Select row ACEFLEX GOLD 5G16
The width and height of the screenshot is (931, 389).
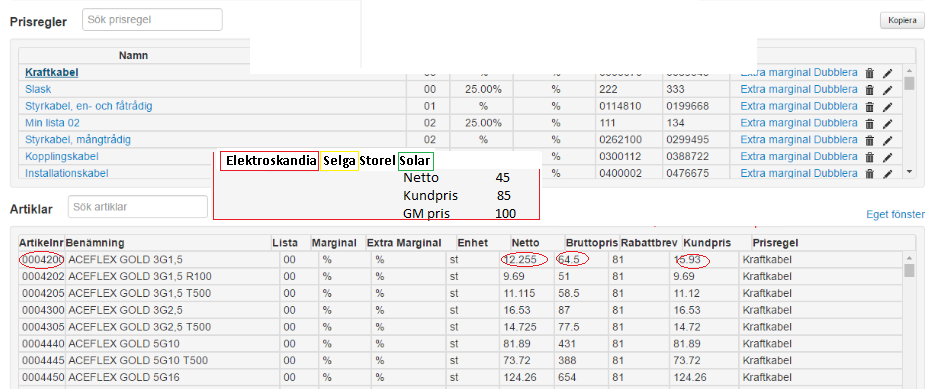pos(460,377)
